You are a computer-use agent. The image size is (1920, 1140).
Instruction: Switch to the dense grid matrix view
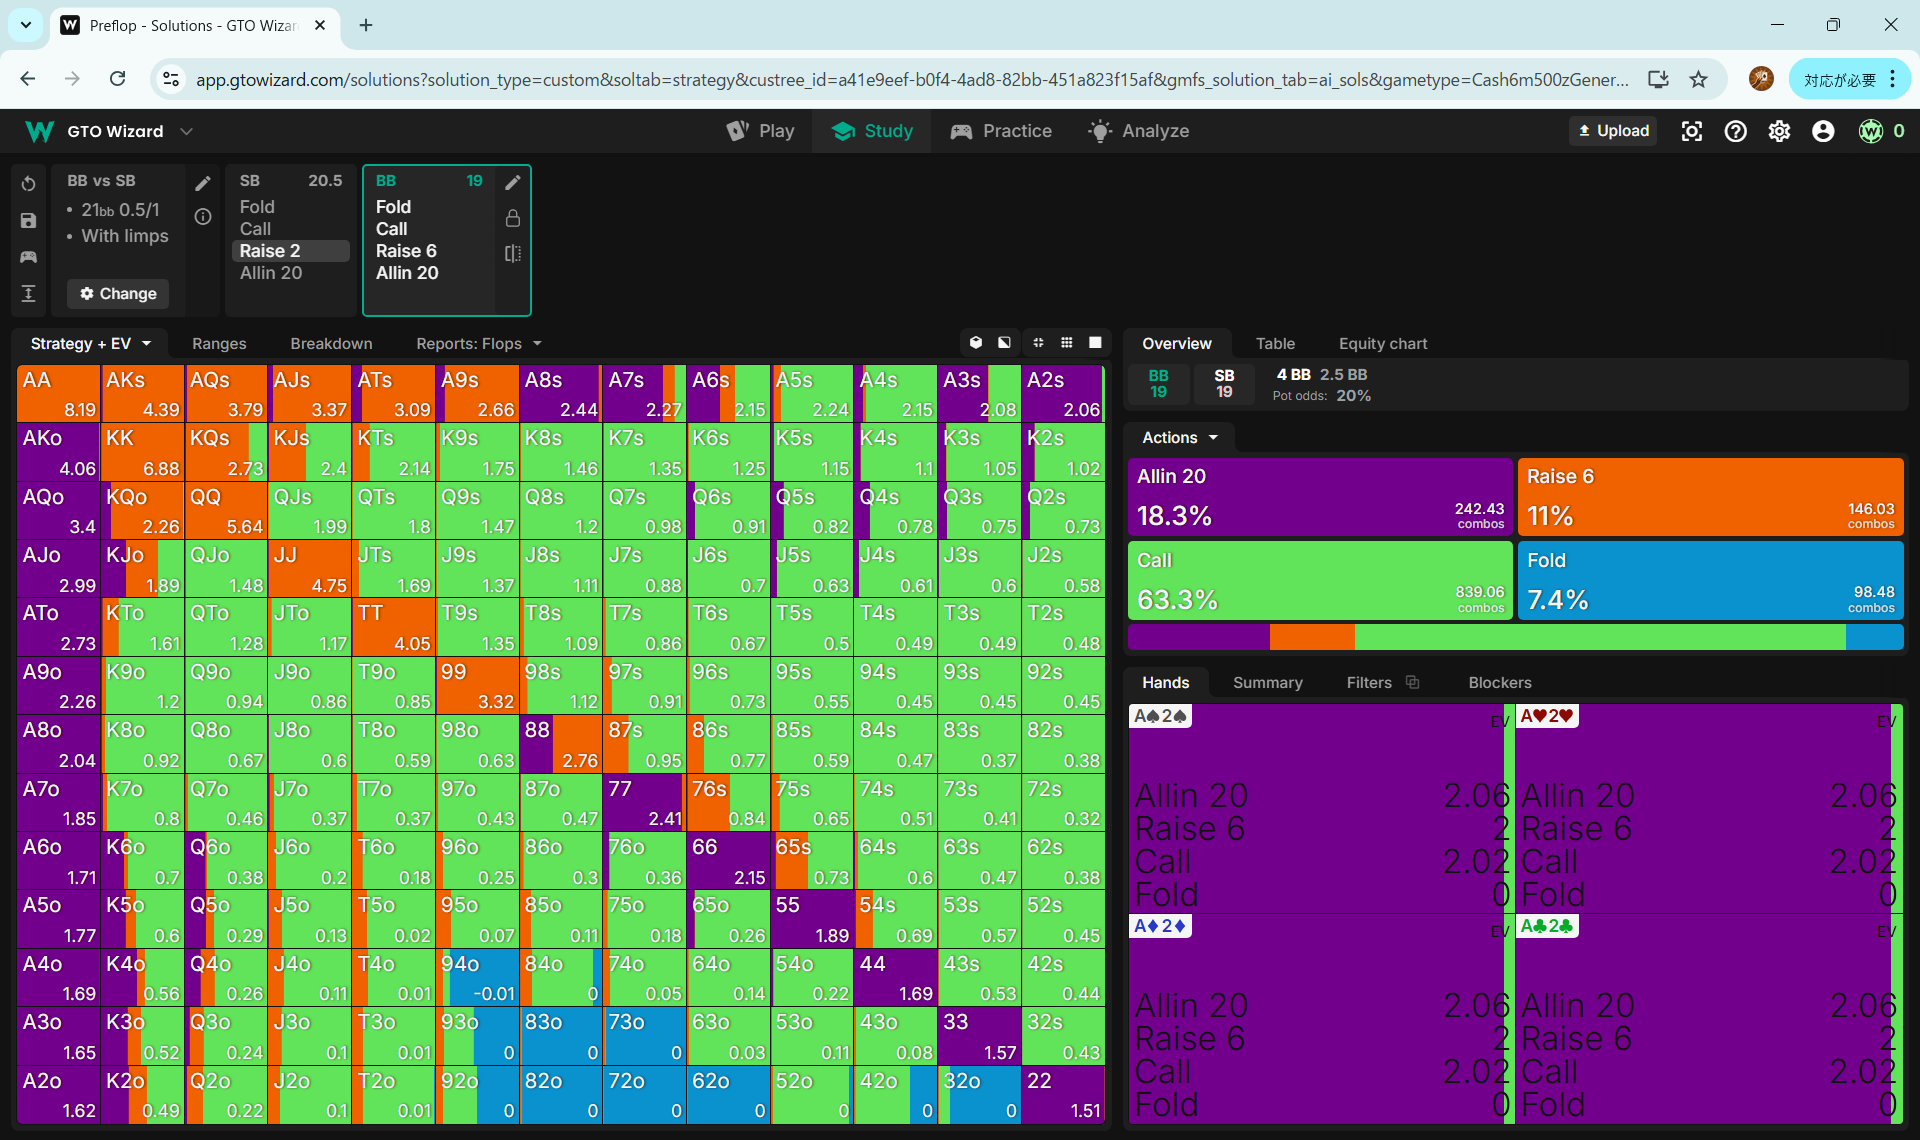click(x=1067, y=343)
